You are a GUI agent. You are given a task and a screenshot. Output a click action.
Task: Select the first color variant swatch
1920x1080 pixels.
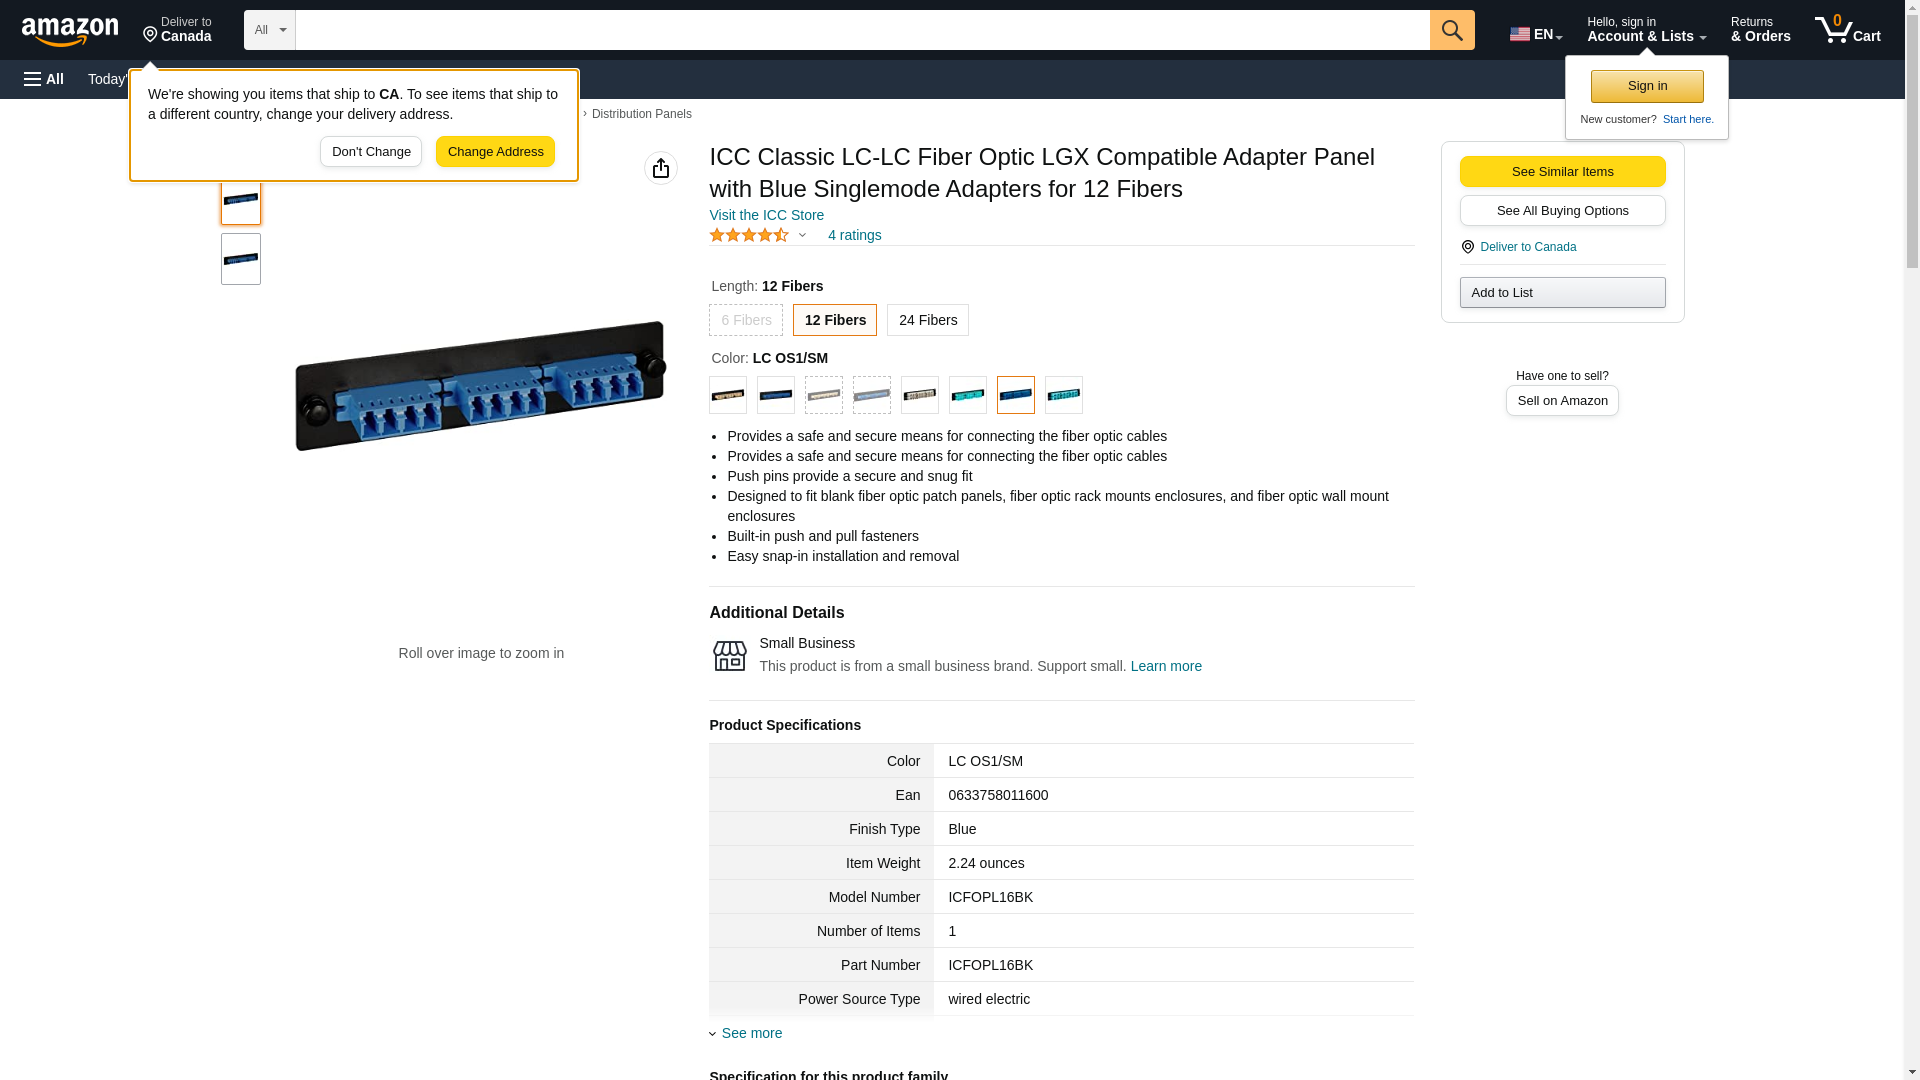727,395
